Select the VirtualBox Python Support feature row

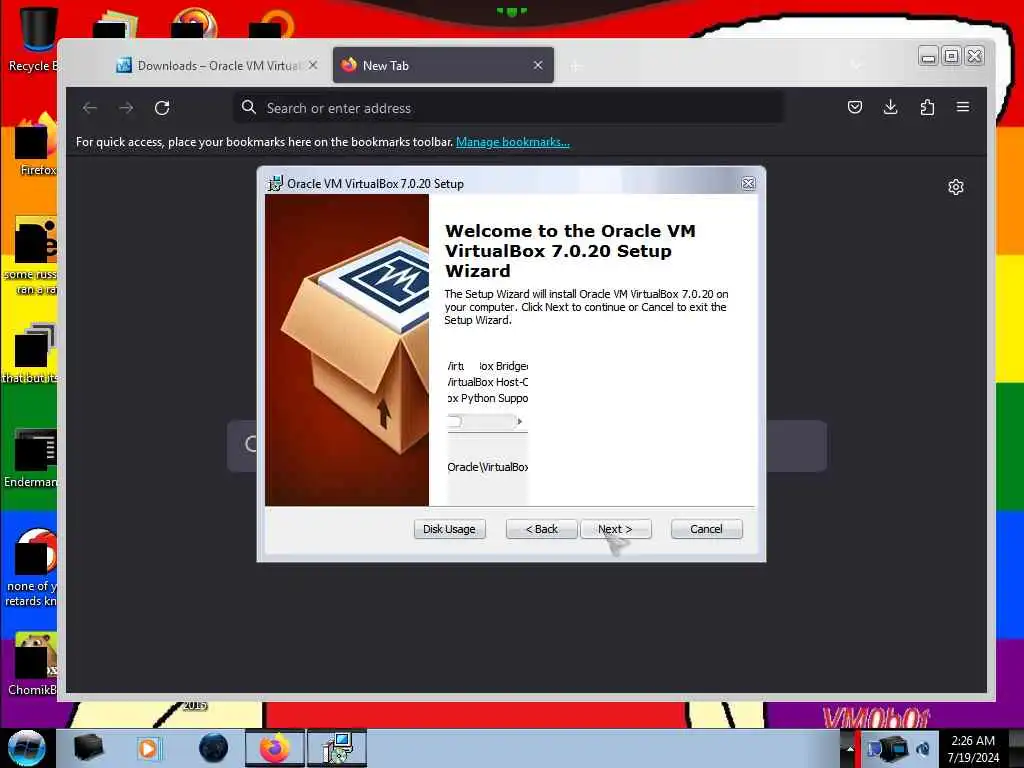point(487,398)
